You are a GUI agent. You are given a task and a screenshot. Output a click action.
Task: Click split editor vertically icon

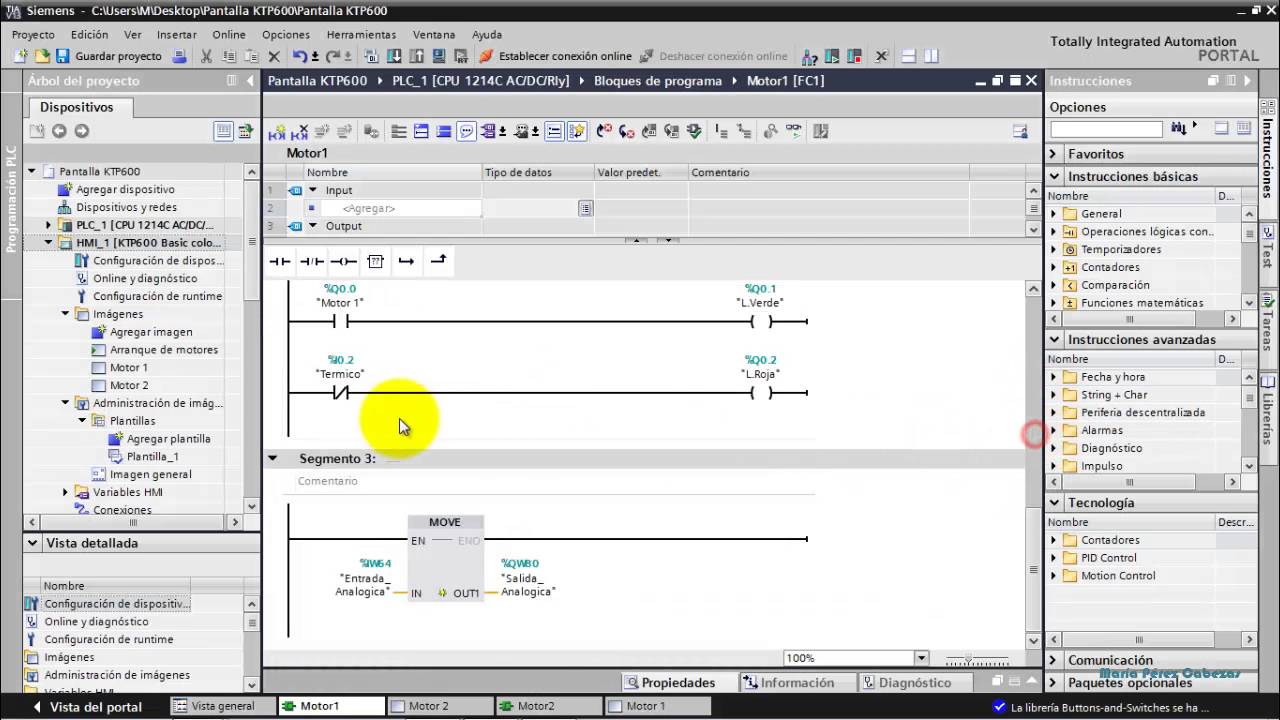[x=931, y=57]
